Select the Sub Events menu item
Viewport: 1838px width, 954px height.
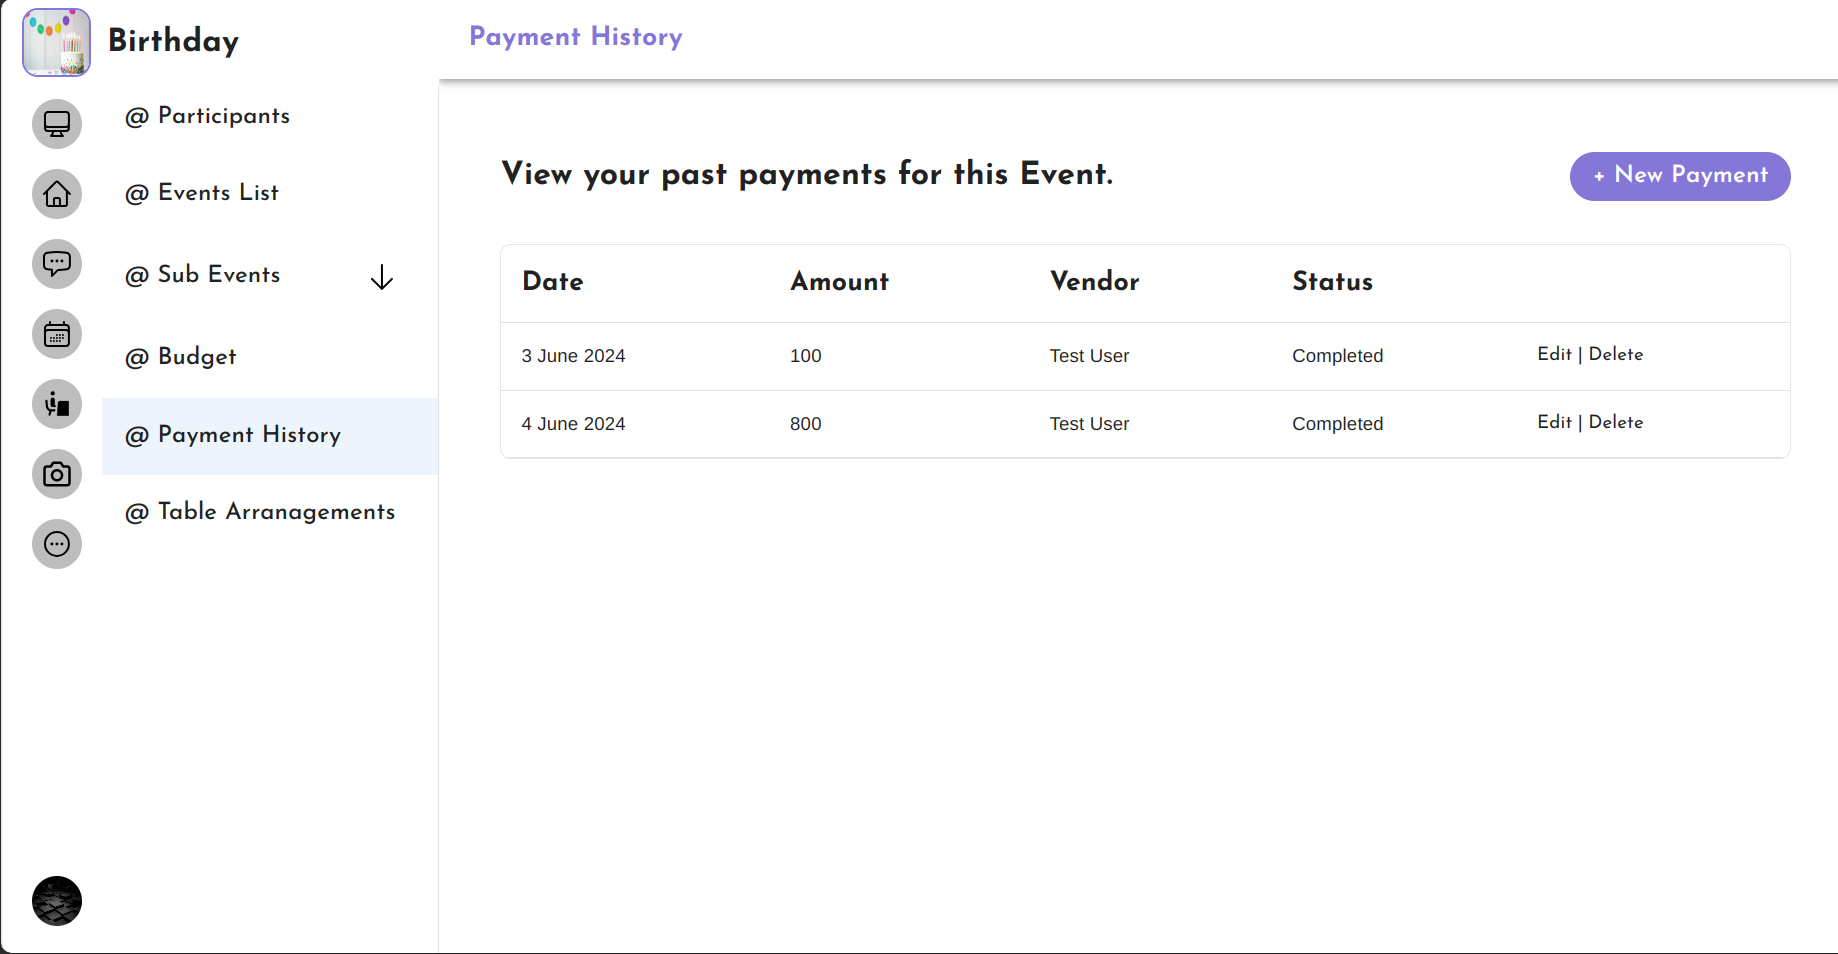coord(203,275)
